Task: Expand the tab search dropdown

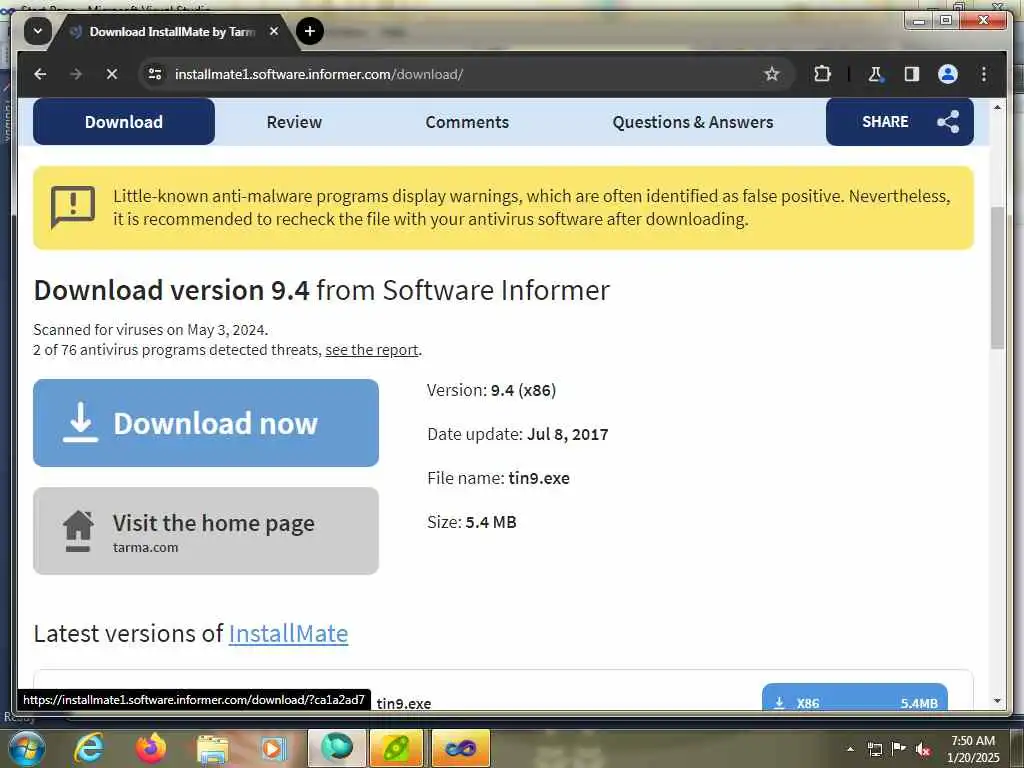Action: pyautogui.click(x=38, y=31)
